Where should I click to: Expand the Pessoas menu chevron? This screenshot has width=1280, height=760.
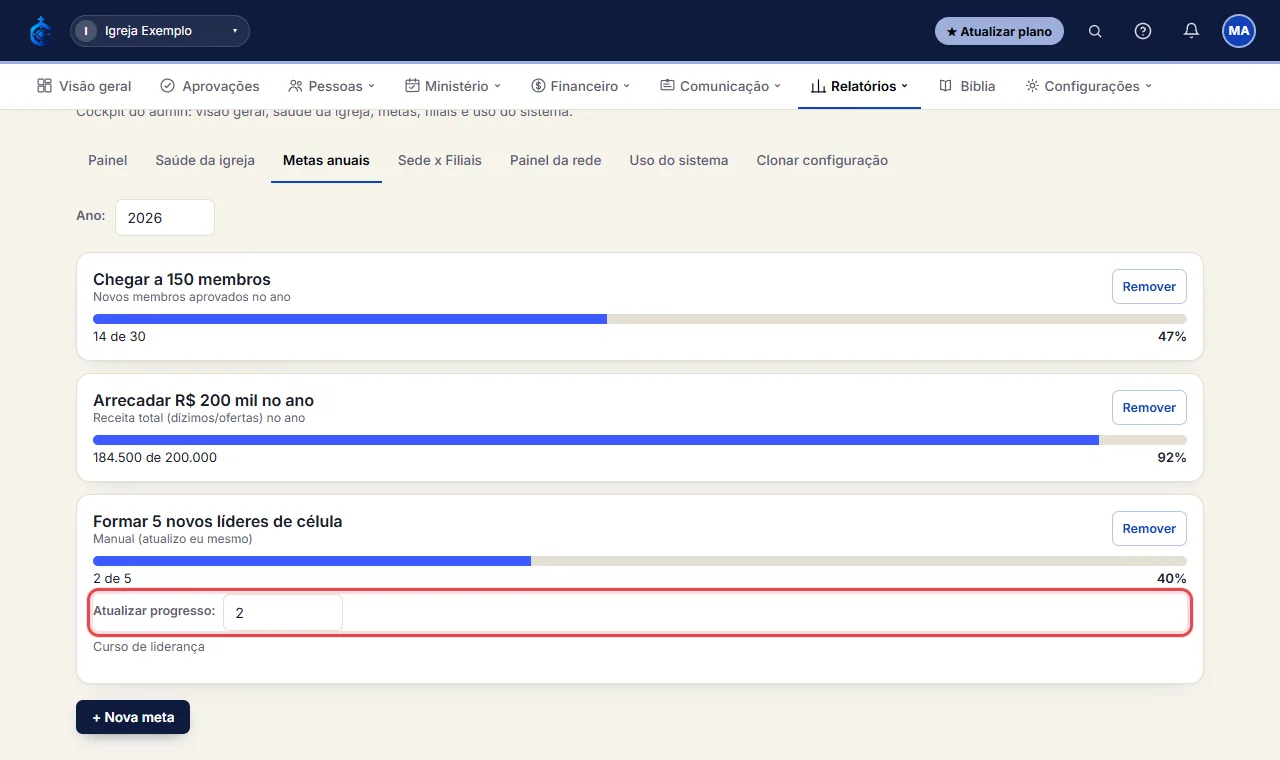372,86
